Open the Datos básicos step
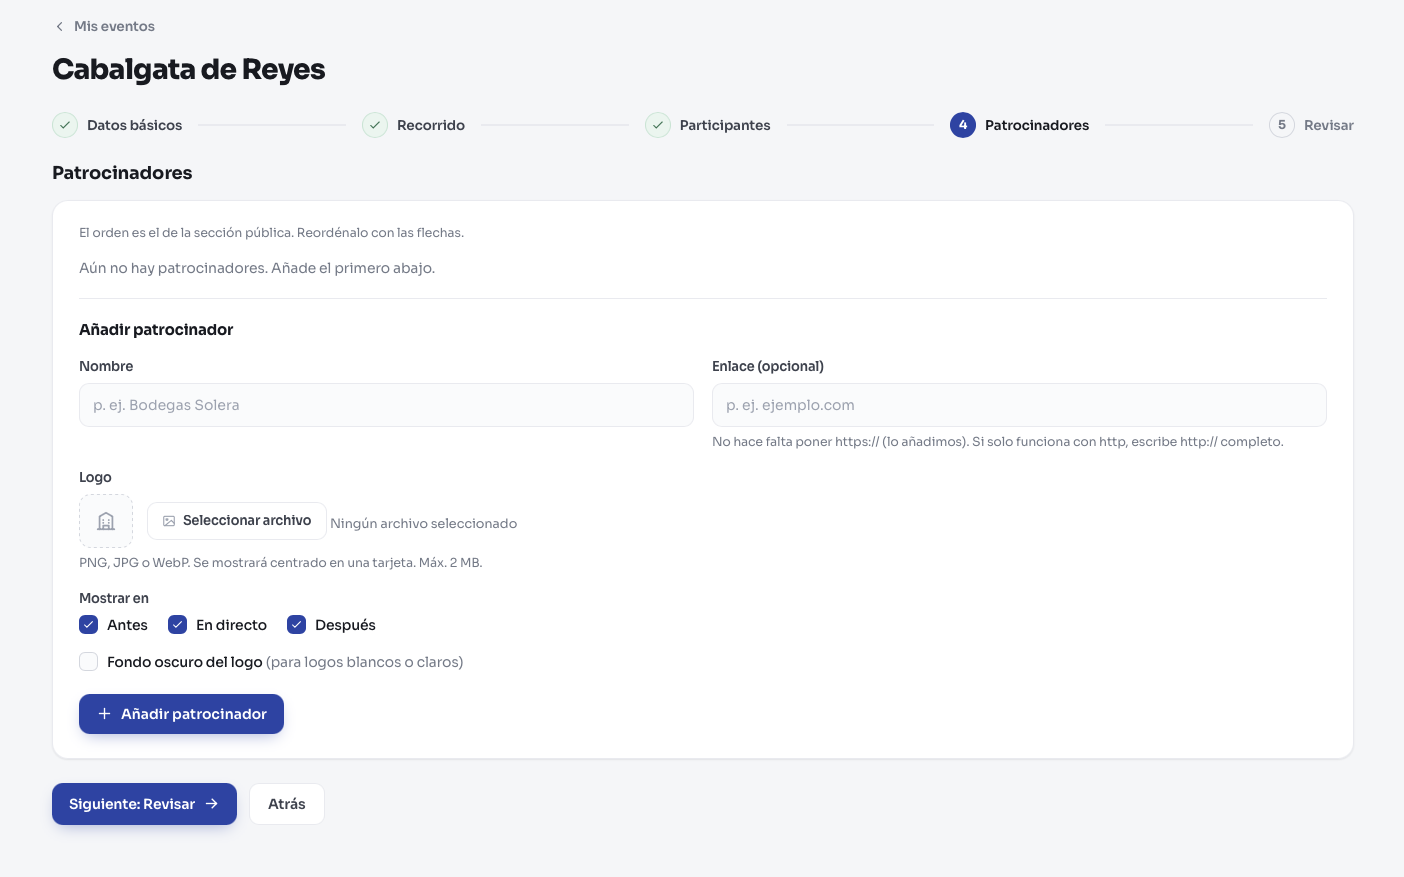 pos(134,125)
